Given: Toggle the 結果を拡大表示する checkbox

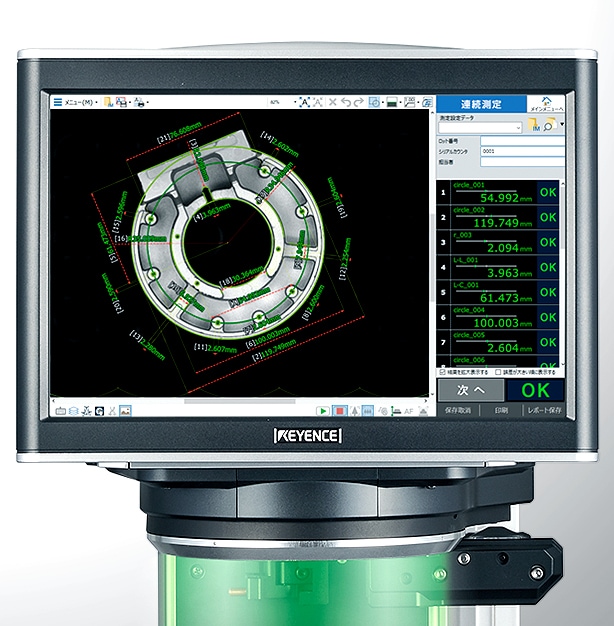Looking at the screenshot, I should pyautogui.click(x=442, y=372).
